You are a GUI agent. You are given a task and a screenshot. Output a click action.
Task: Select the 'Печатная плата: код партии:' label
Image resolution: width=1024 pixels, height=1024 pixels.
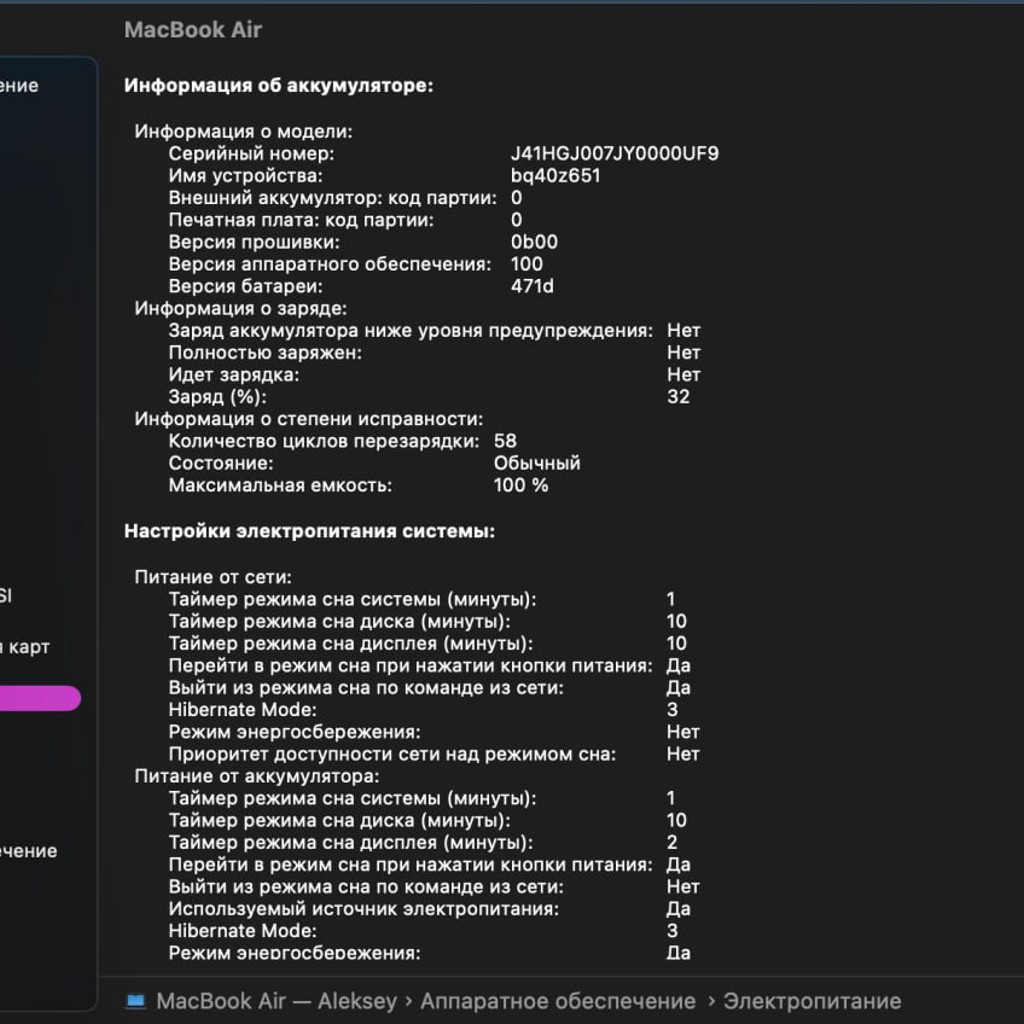tap(301, 220)
